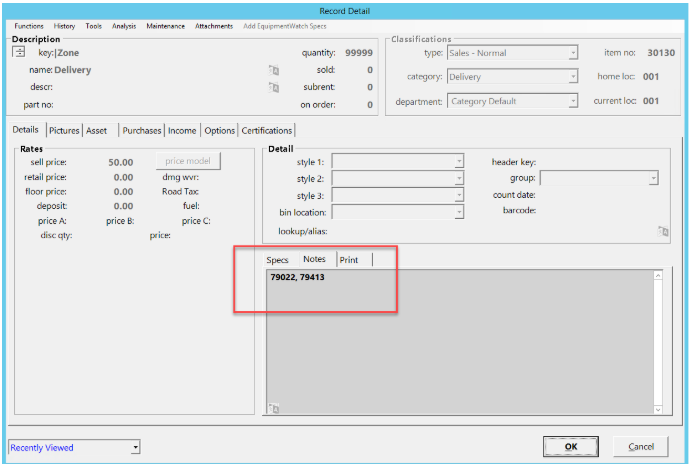Image resolution: width=689 pixels, height=464 pixels.
Task: Click the notes scrollbar up arrow
Action: (x=658, y=276)
